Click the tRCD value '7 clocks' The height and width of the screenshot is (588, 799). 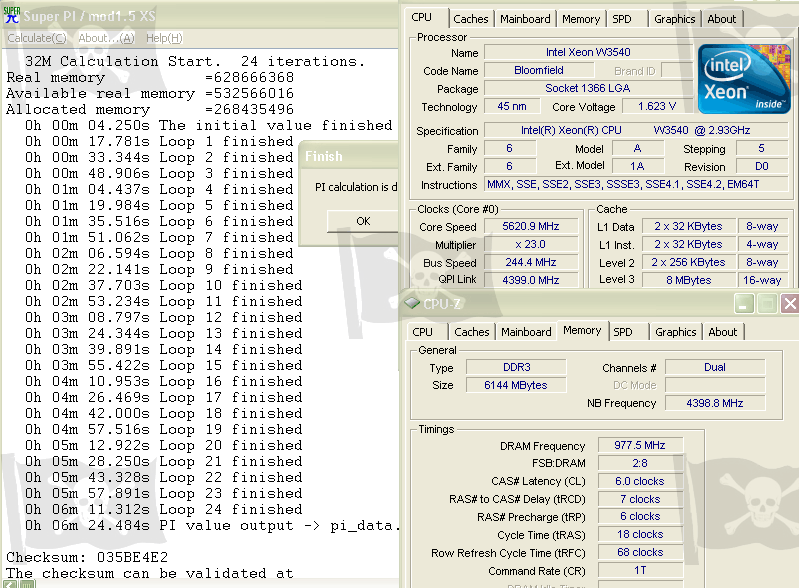tap(640, 499)
